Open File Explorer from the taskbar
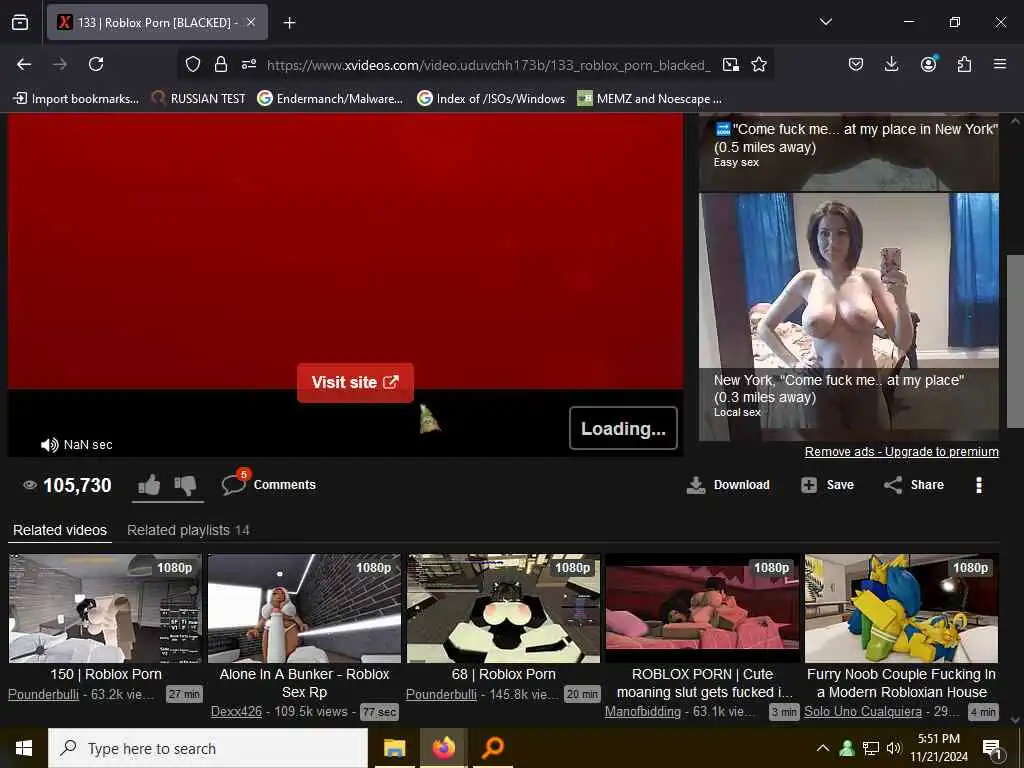 pos(394,748)
